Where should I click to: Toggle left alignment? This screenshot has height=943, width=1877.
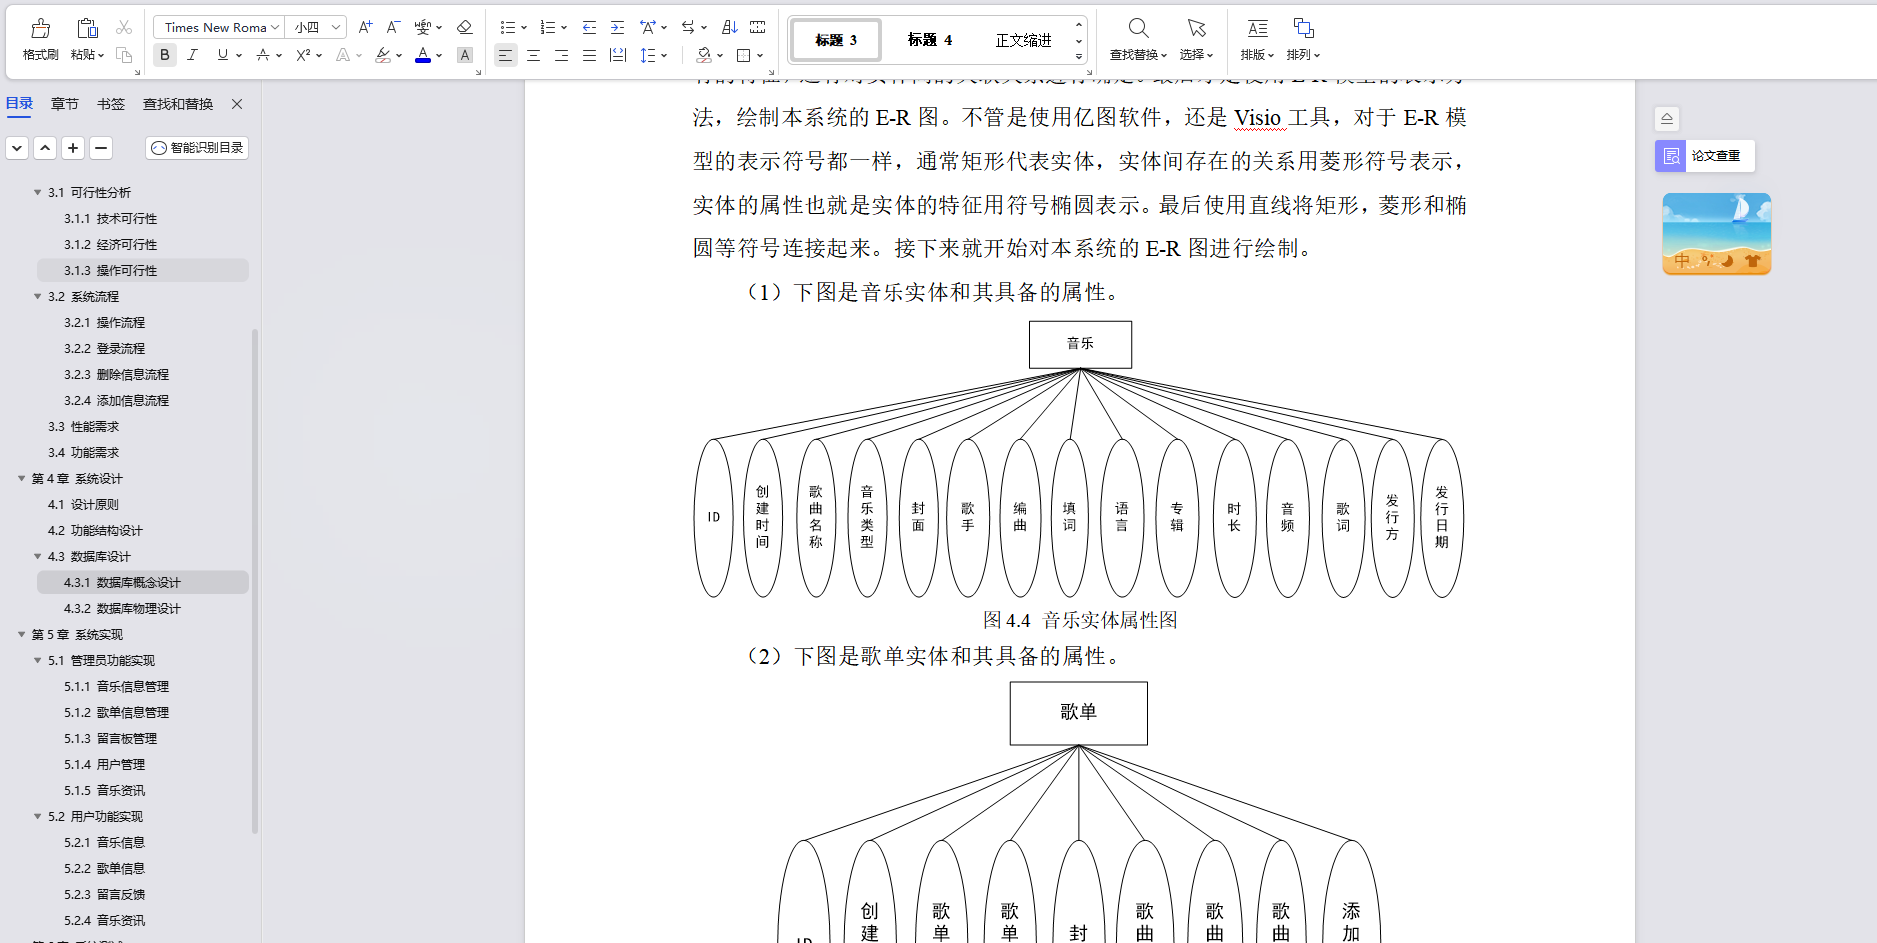point(505,55)
